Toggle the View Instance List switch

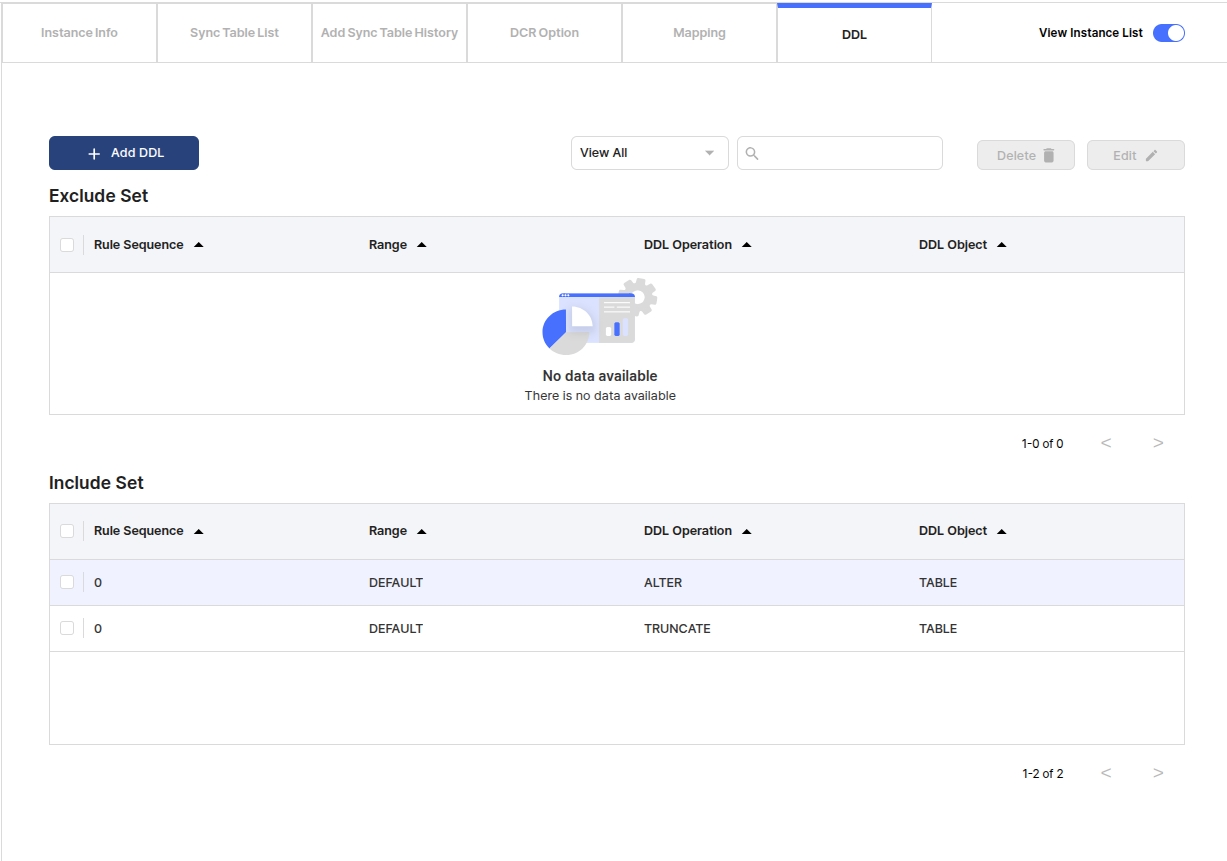coord(1168,33)
